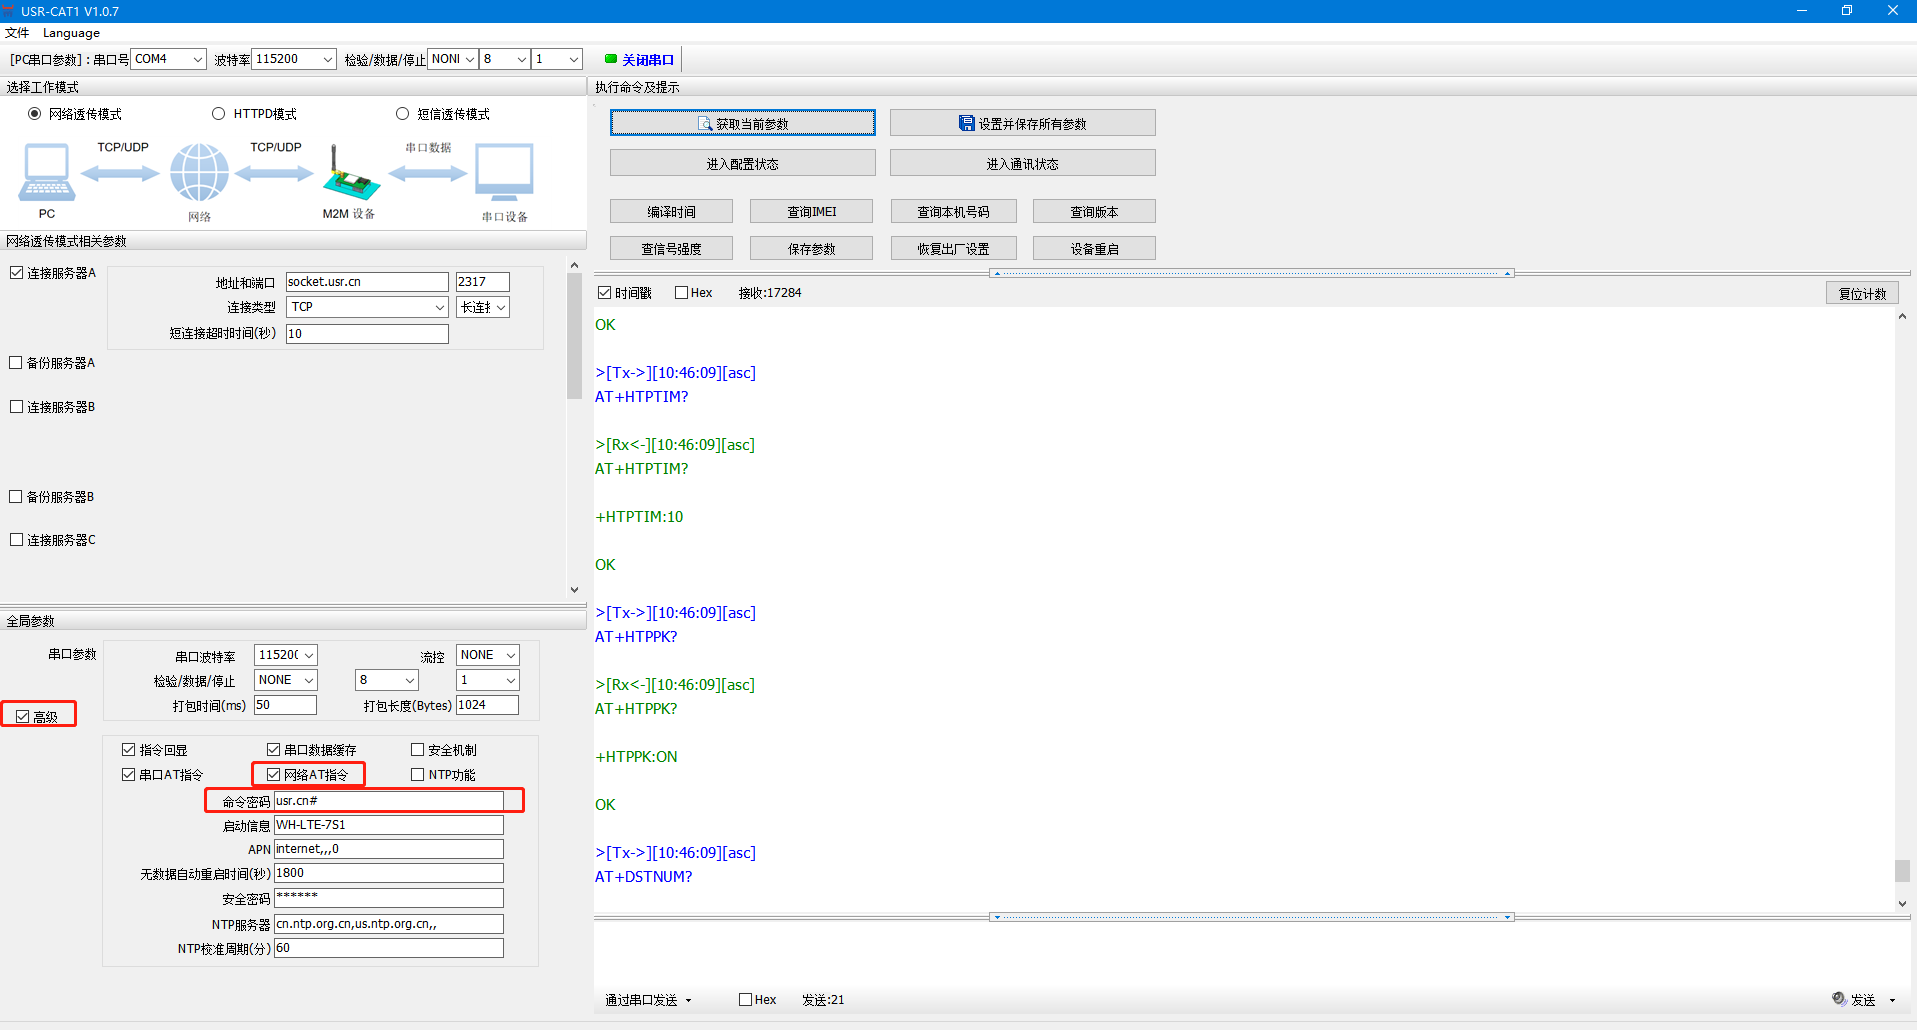
Task: Click the magnifier icon on 获取当前参数
Action: pos(705,124)
